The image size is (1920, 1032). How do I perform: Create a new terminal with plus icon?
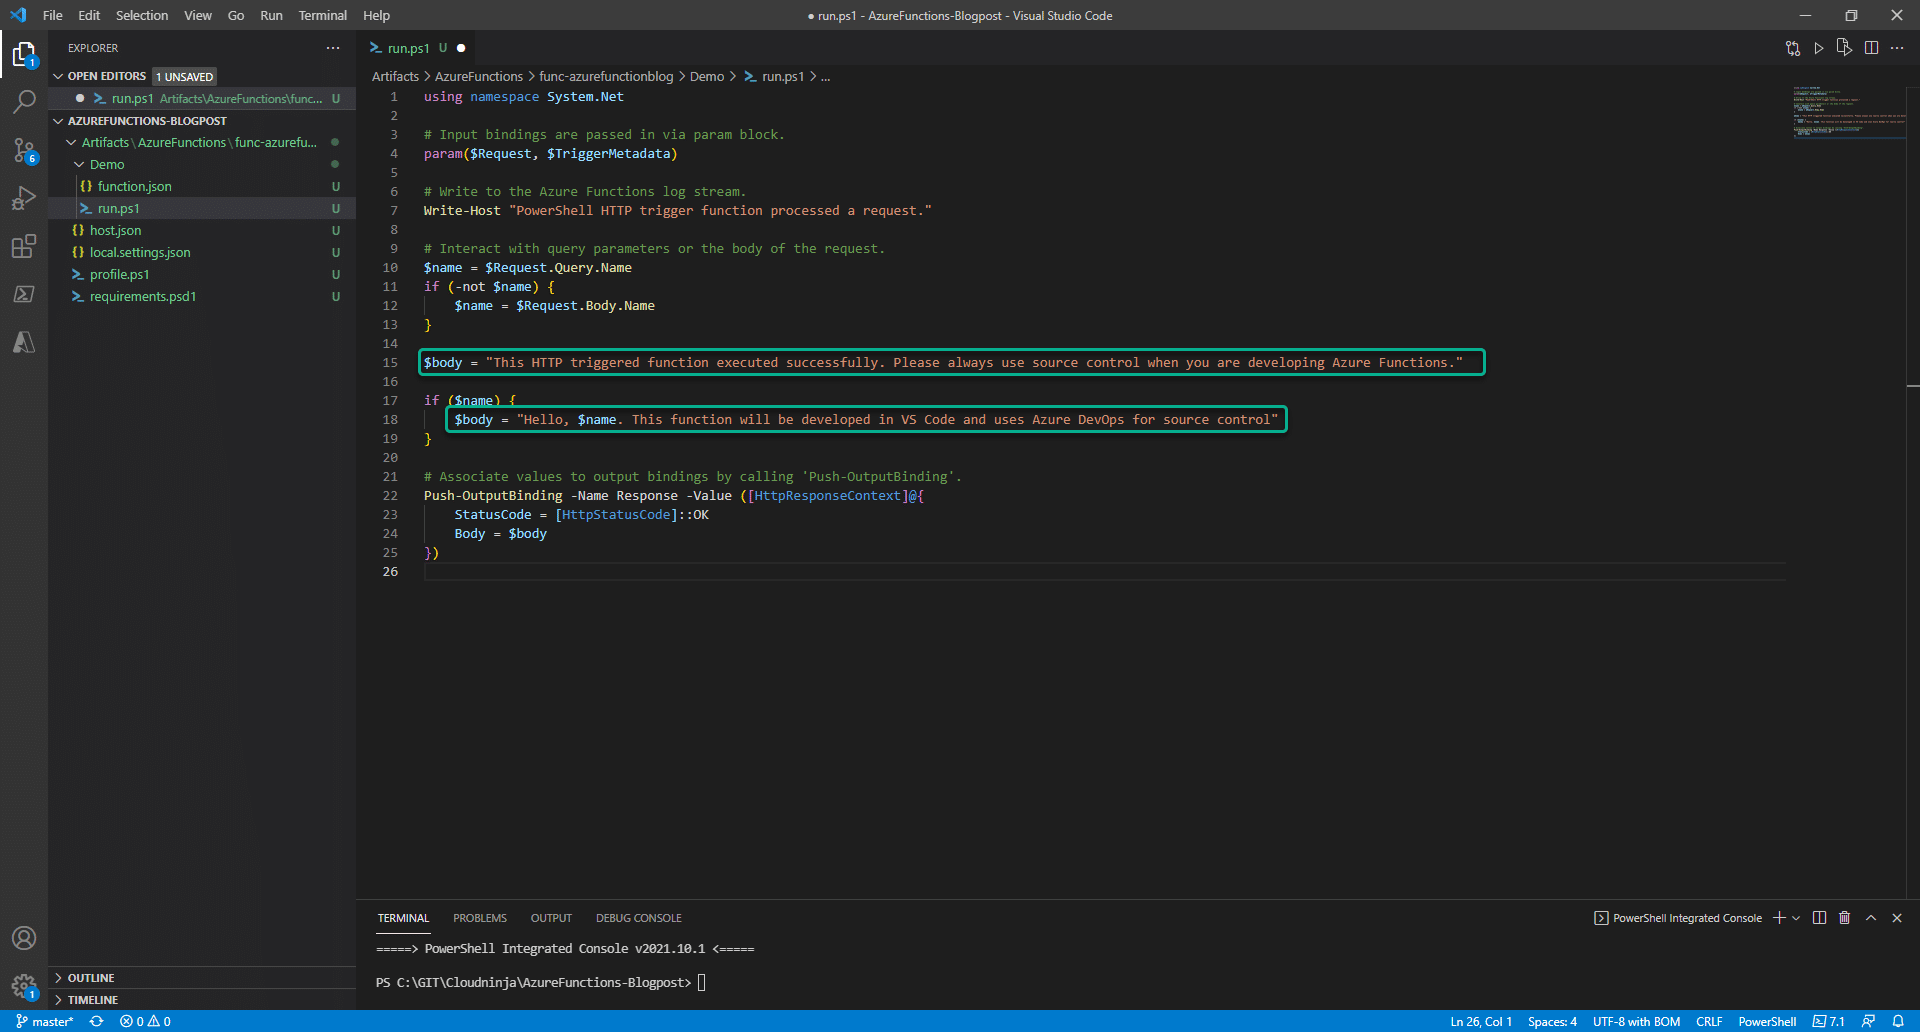click(x=1779, y=918)
